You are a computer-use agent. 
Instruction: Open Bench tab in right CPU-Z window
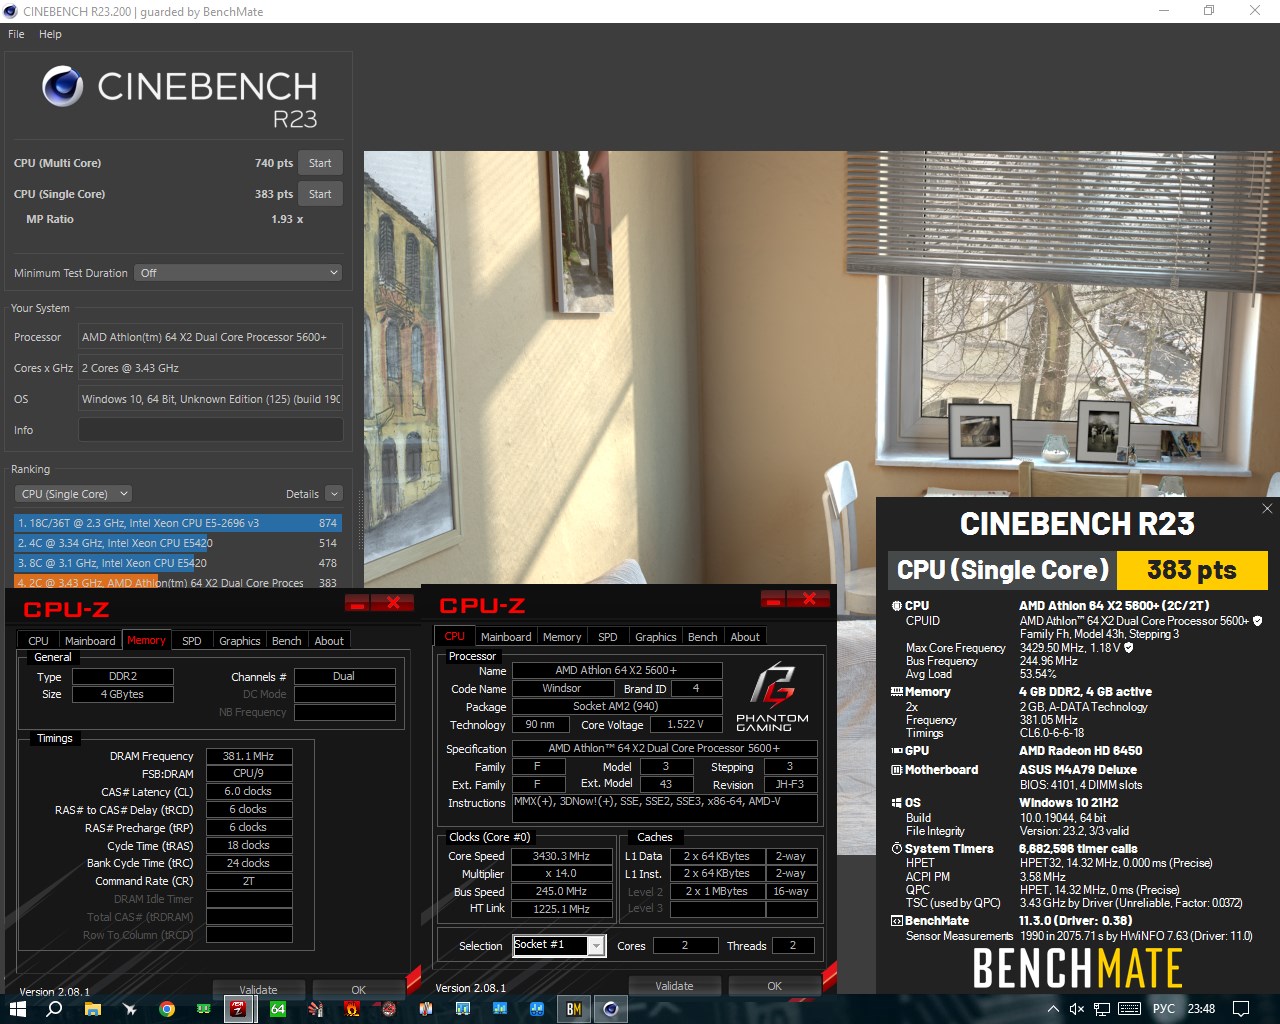tap(703, 637)
